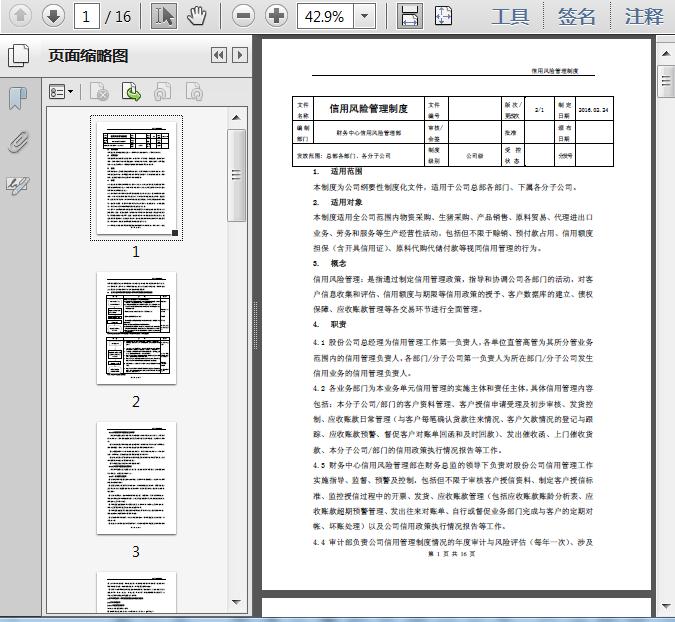The height and width of the screenshot is (622, 675).
Task: Click the page footer 第 1 页 共 16 页
Action: [x=452, y=554]
